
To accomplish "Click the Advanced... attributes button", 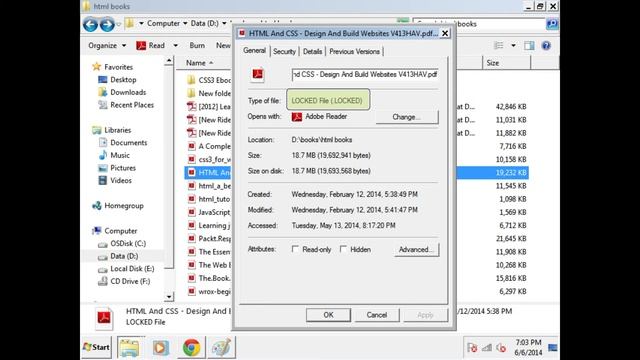I will click(x=416, y=249).
